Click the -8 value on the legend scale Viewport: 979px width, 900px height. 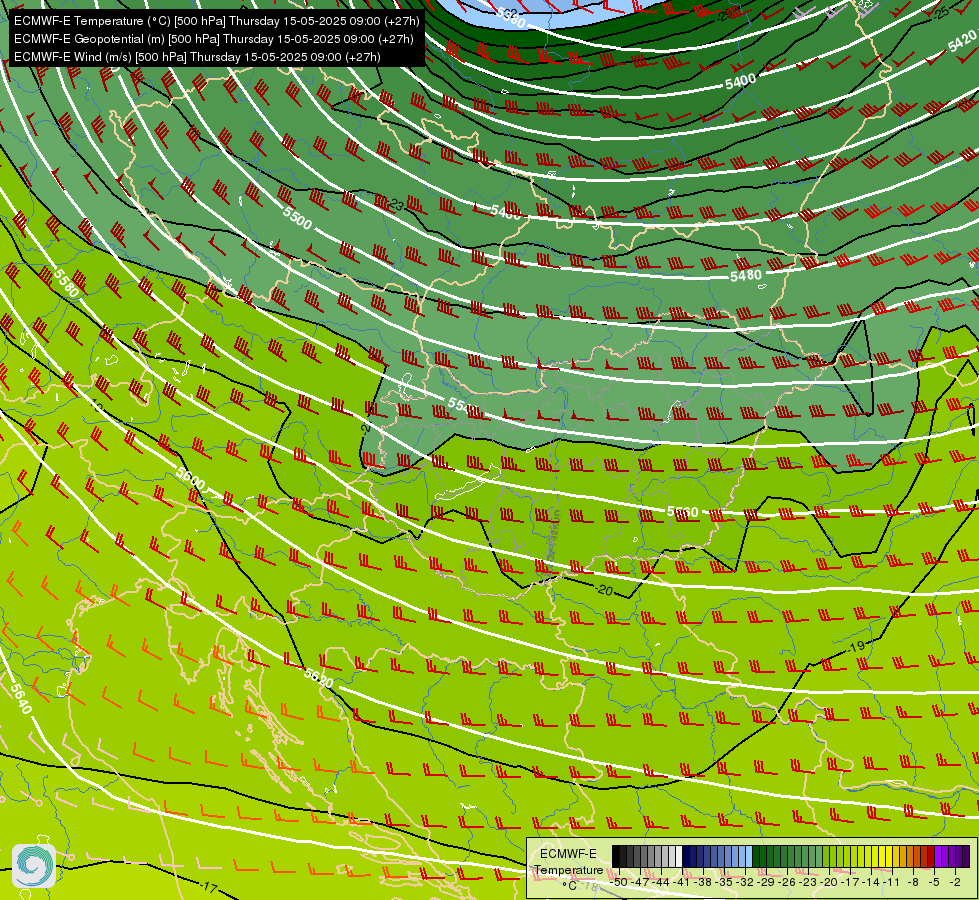tap(913, 883)
